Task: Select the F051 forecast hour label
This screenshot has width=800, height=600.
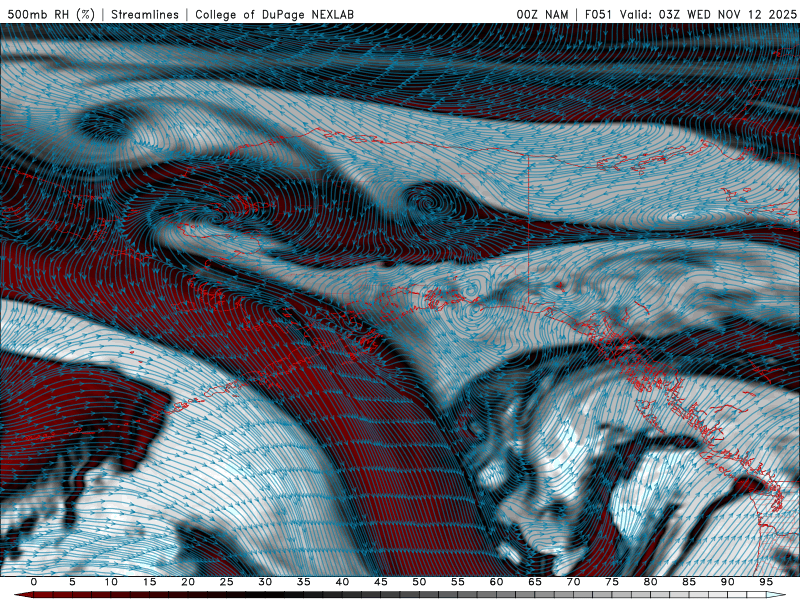Action: click(599, 14)
